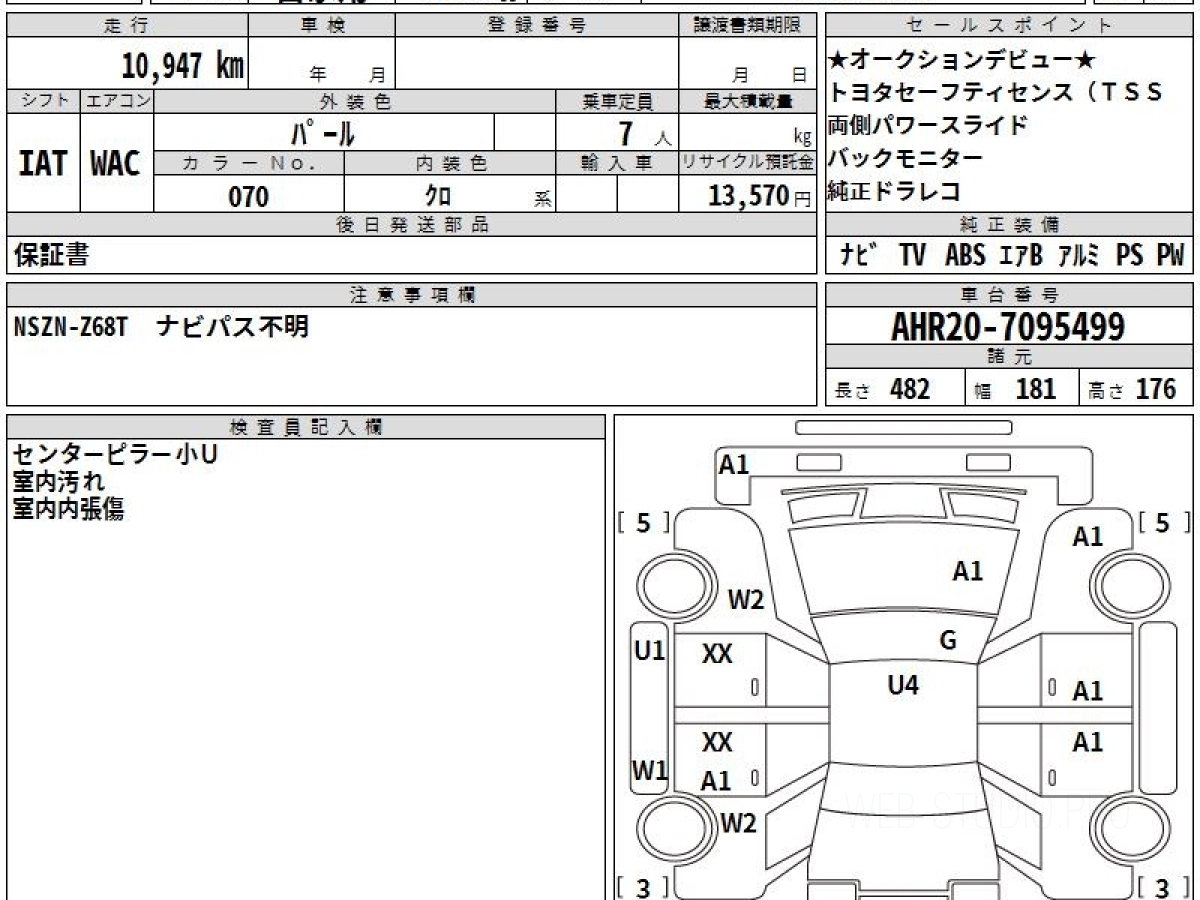Click the 輸入車 label

click(x=617, y=163)
